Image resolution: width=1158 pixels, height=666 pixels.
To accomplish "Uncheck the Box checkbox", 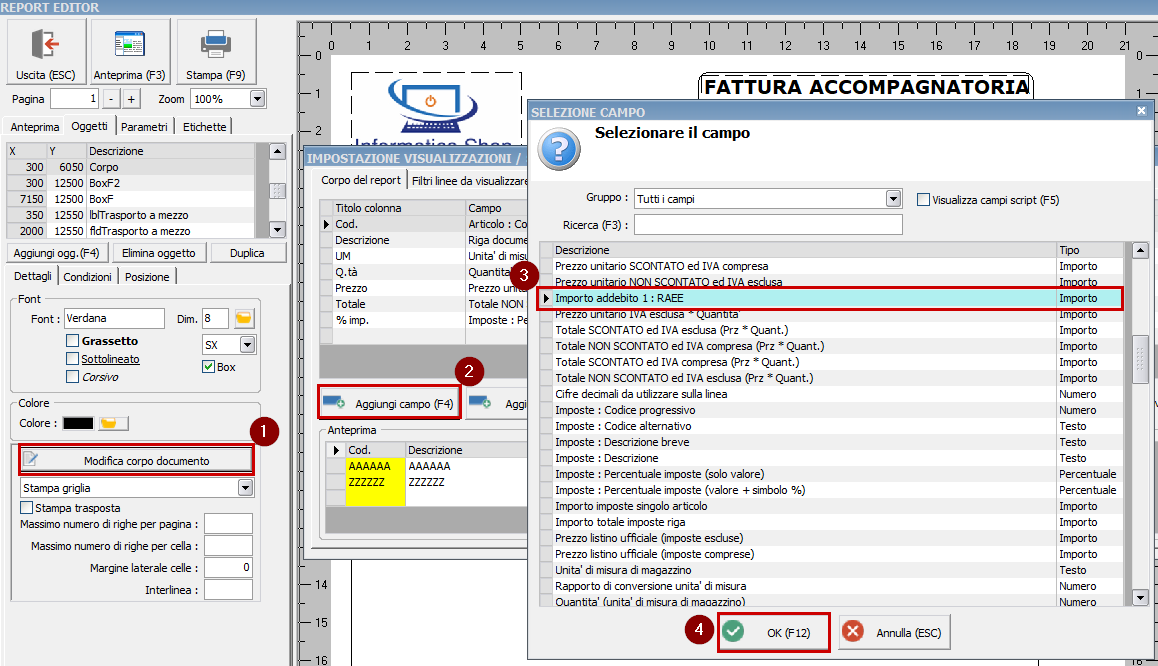I will tap(208, 366).
